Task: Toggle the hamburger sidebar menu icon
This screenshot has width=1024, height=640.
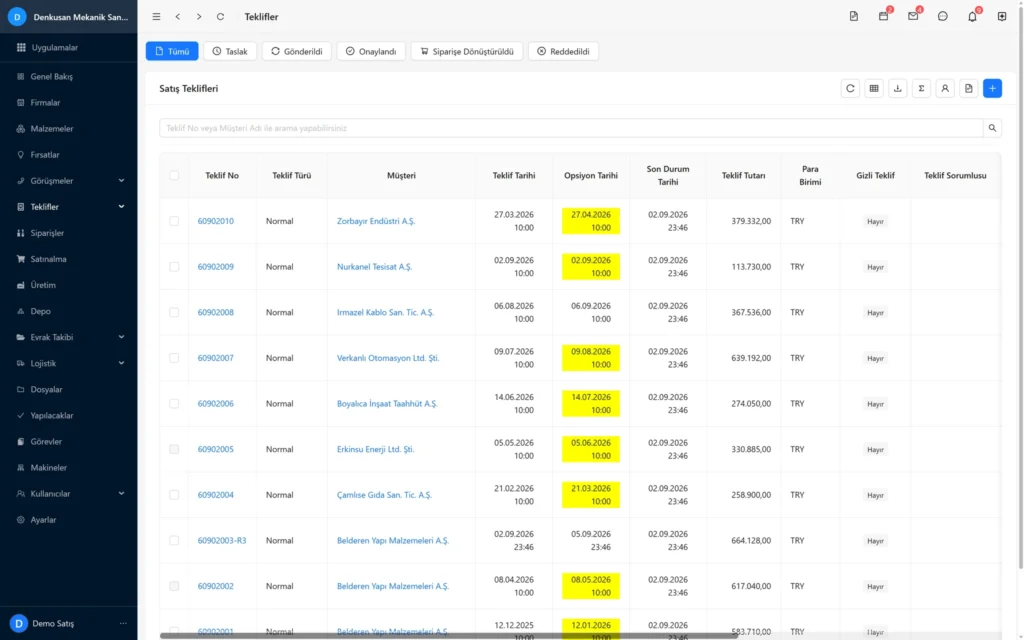Action: [x=156, y=17]
